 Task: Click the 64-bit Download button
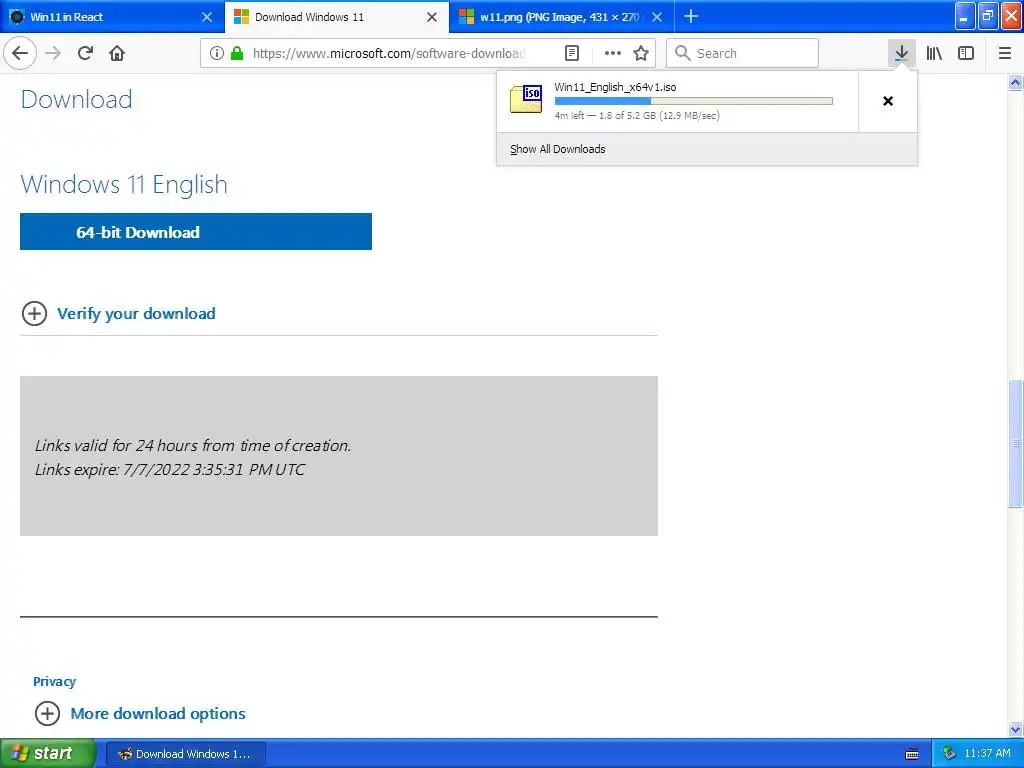196,231
